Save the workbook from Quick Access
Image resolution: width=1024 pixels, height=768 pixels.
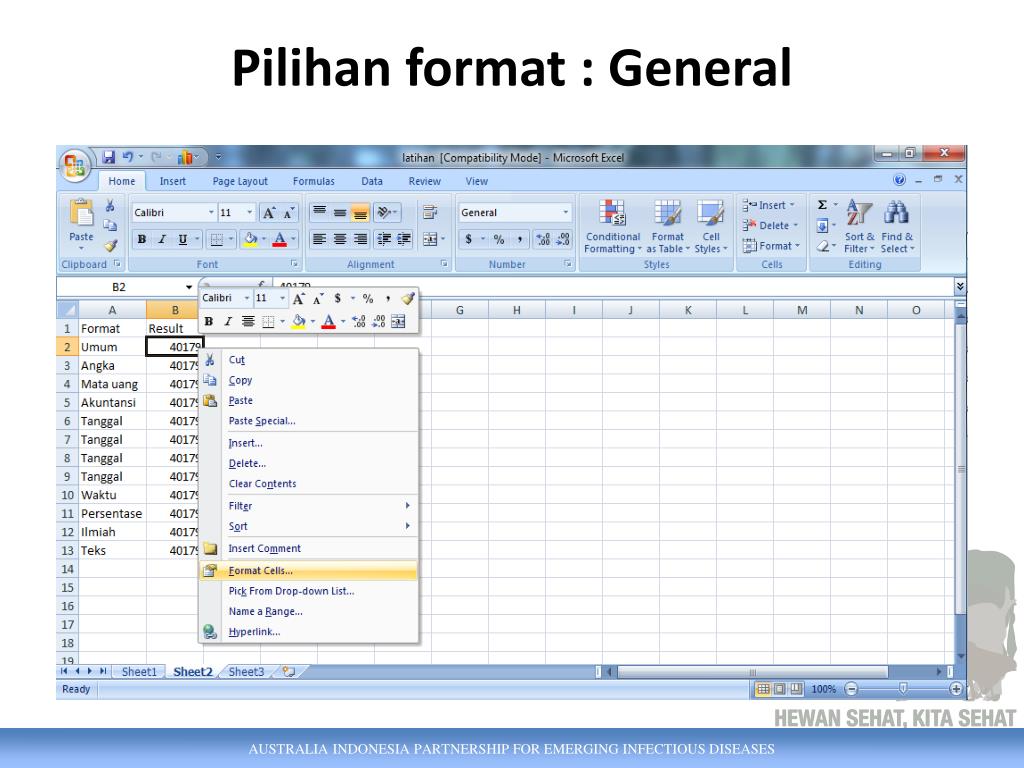click(x=109, y=157)
